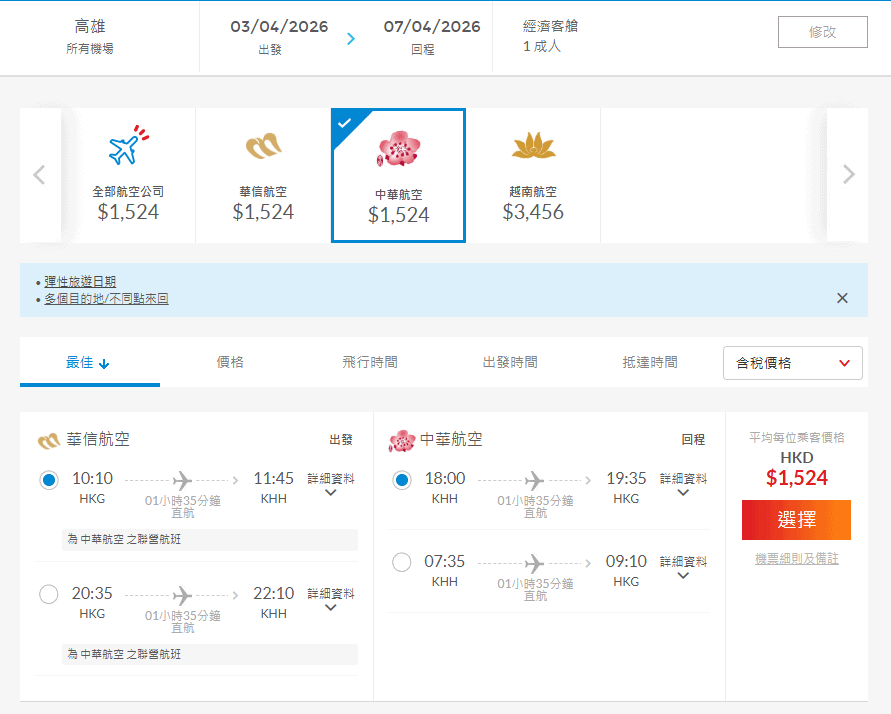Click the arrow between departure and return dates
Image resolution: width=891 pixels, height=714 pixels.
(351, 39)
